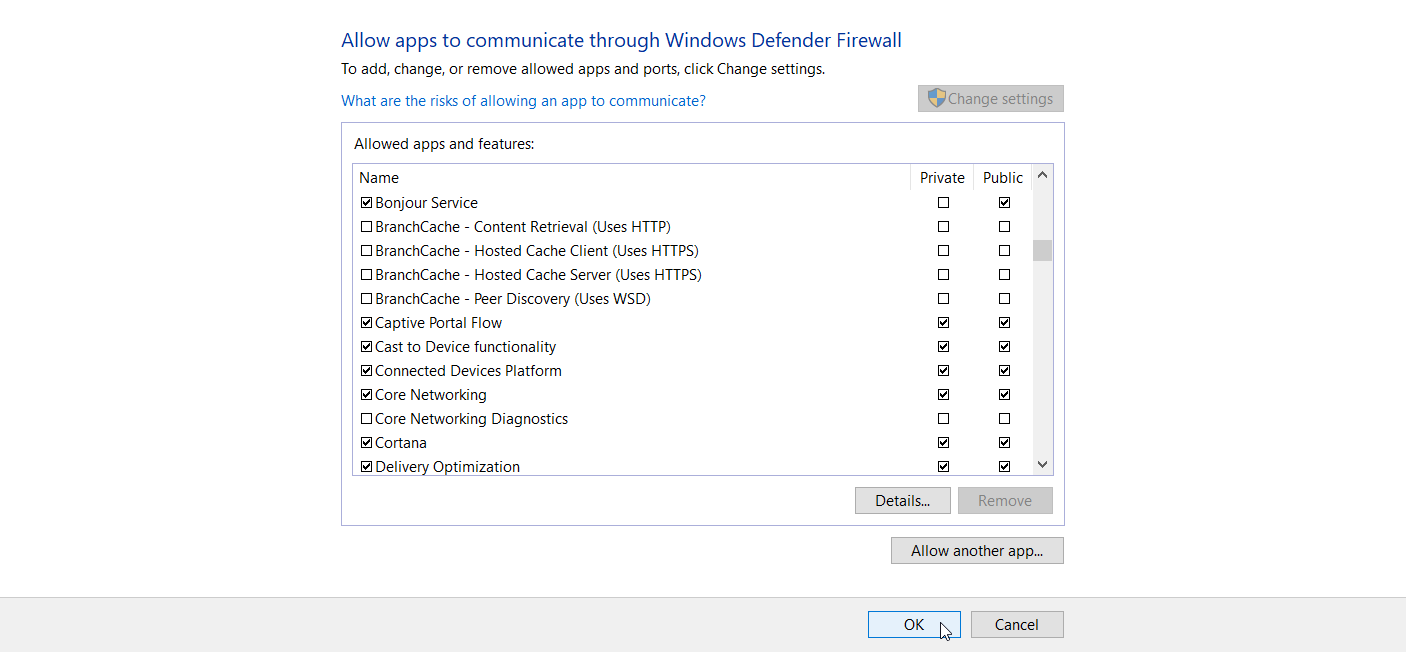Click the Change settings shield button
The width and height of the screenshot is (1406, 652).
coord(991,99)
